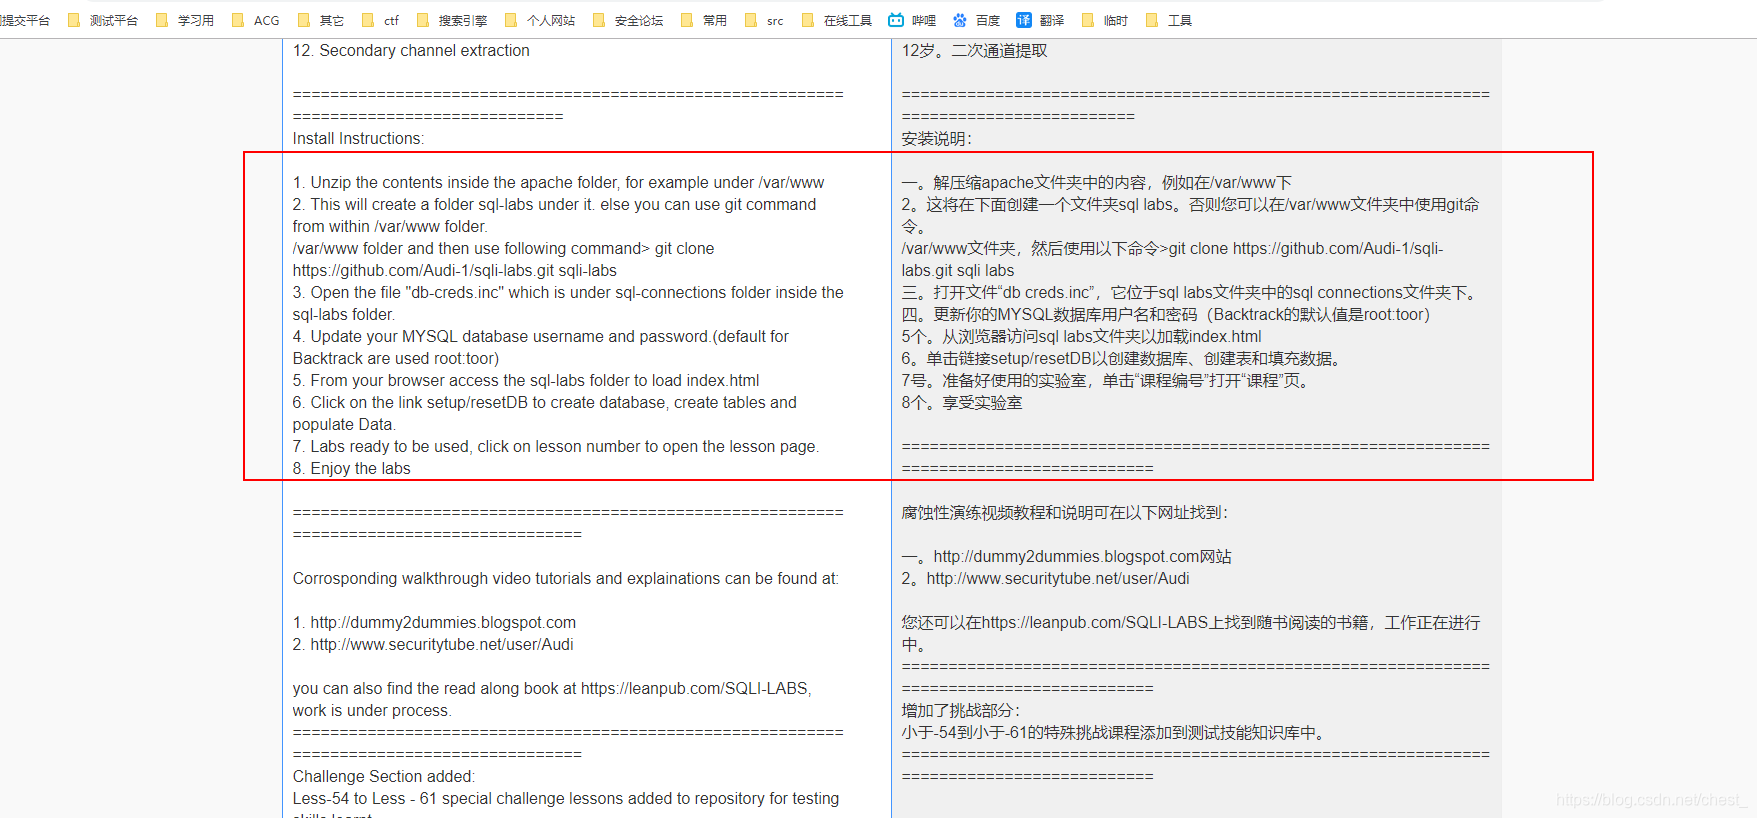Viewport: 1757px width, 818px height.
Task: Click translated line '2。http://www.securitytube.net/user/Audi'
Action: point(1045,578)
